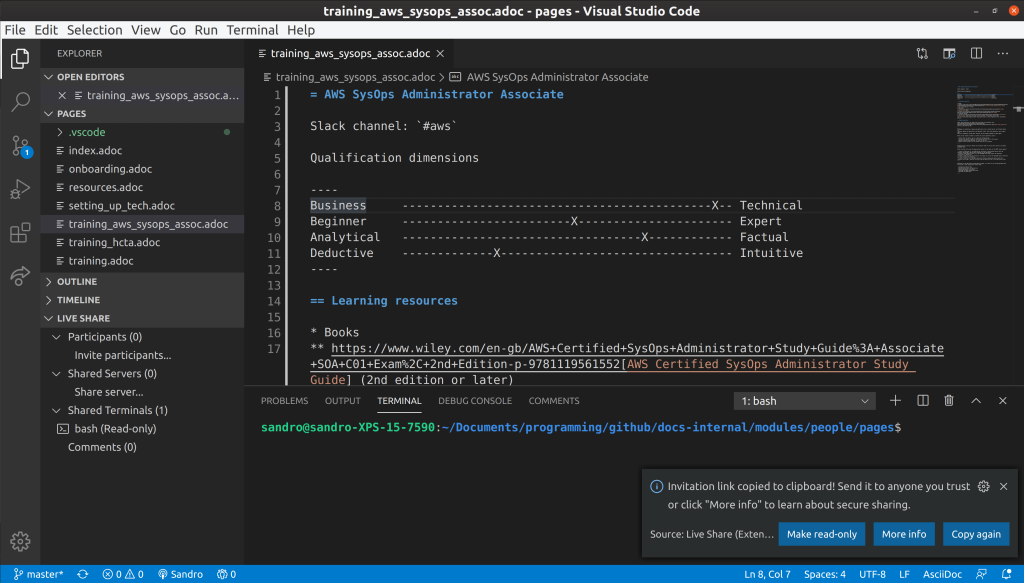Open the File menu

pyautogui.click(x=15, y=30)
